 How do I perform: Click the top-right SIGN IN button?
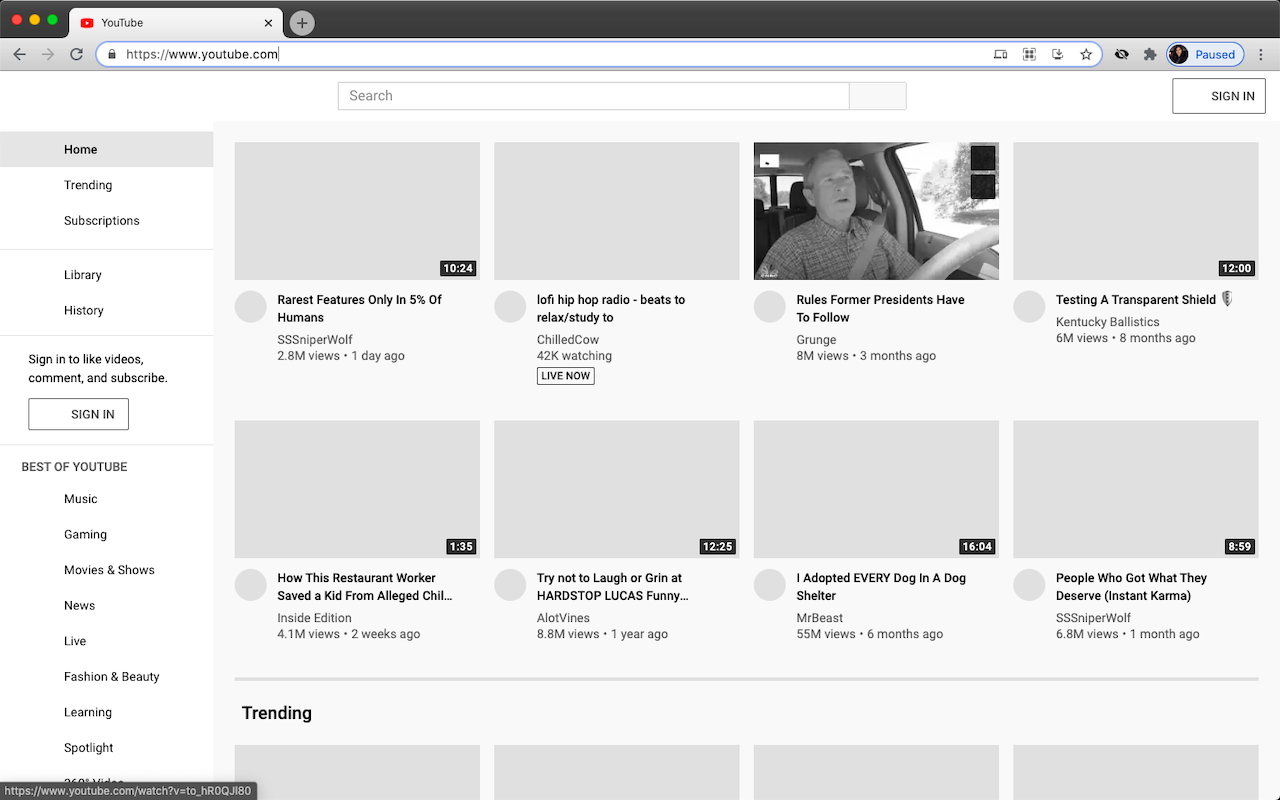click(x=1219, y=96)
